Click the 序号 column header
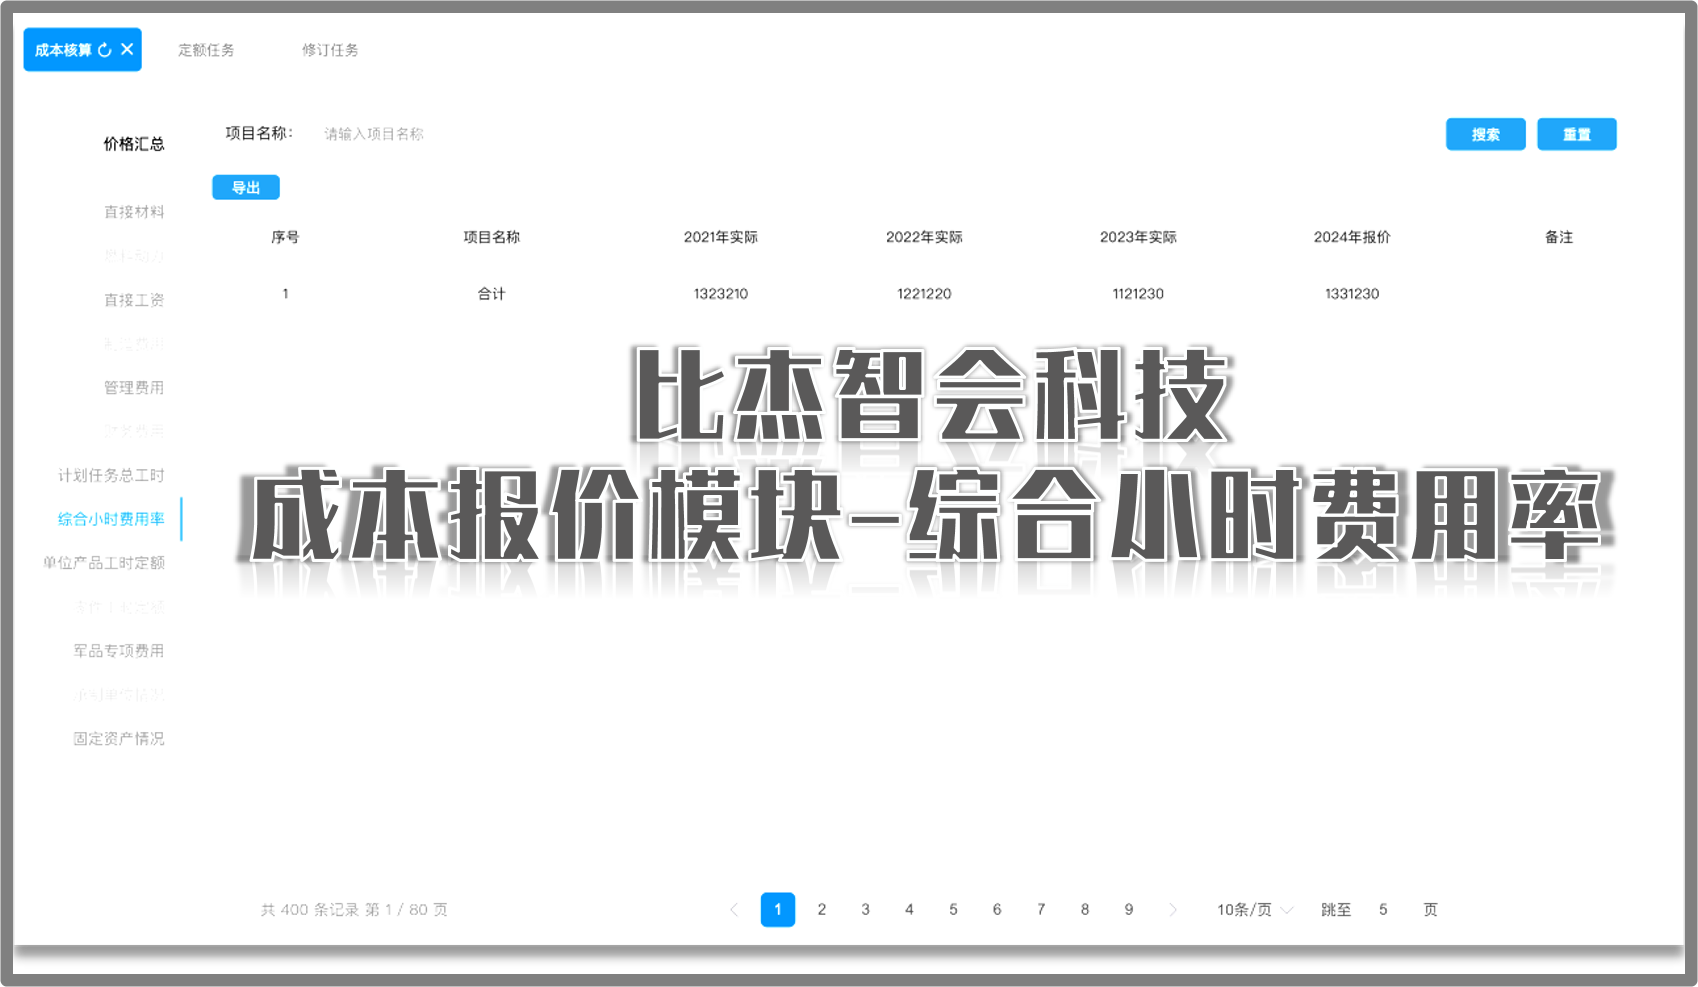Viewport: 1698px width, 987px height. tap(285, 237)
